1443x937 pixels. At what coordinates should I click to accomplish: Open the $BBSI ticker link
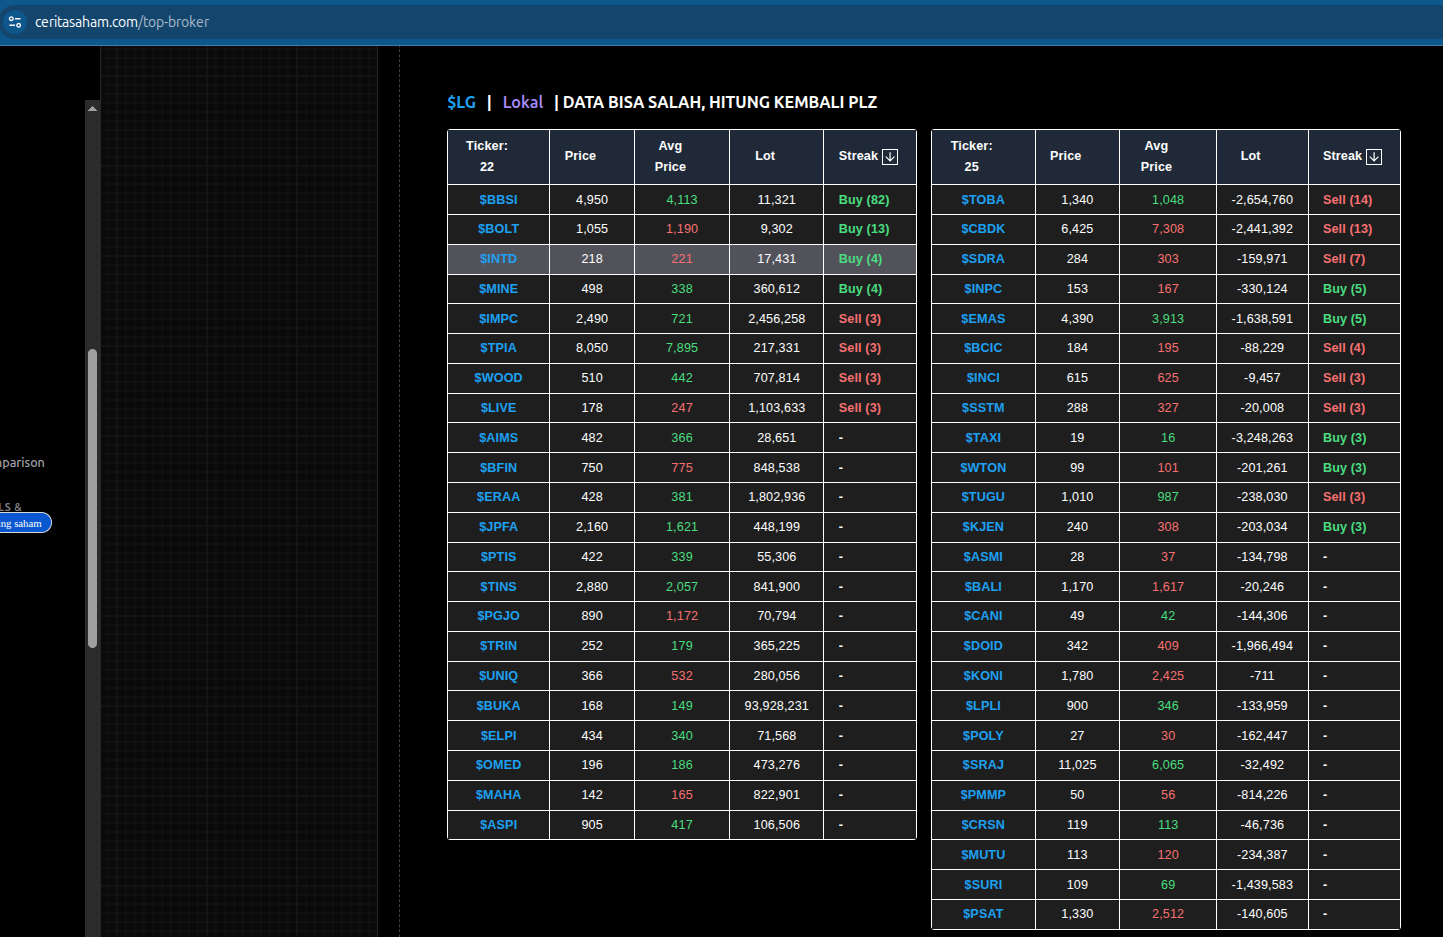(498, 200)
